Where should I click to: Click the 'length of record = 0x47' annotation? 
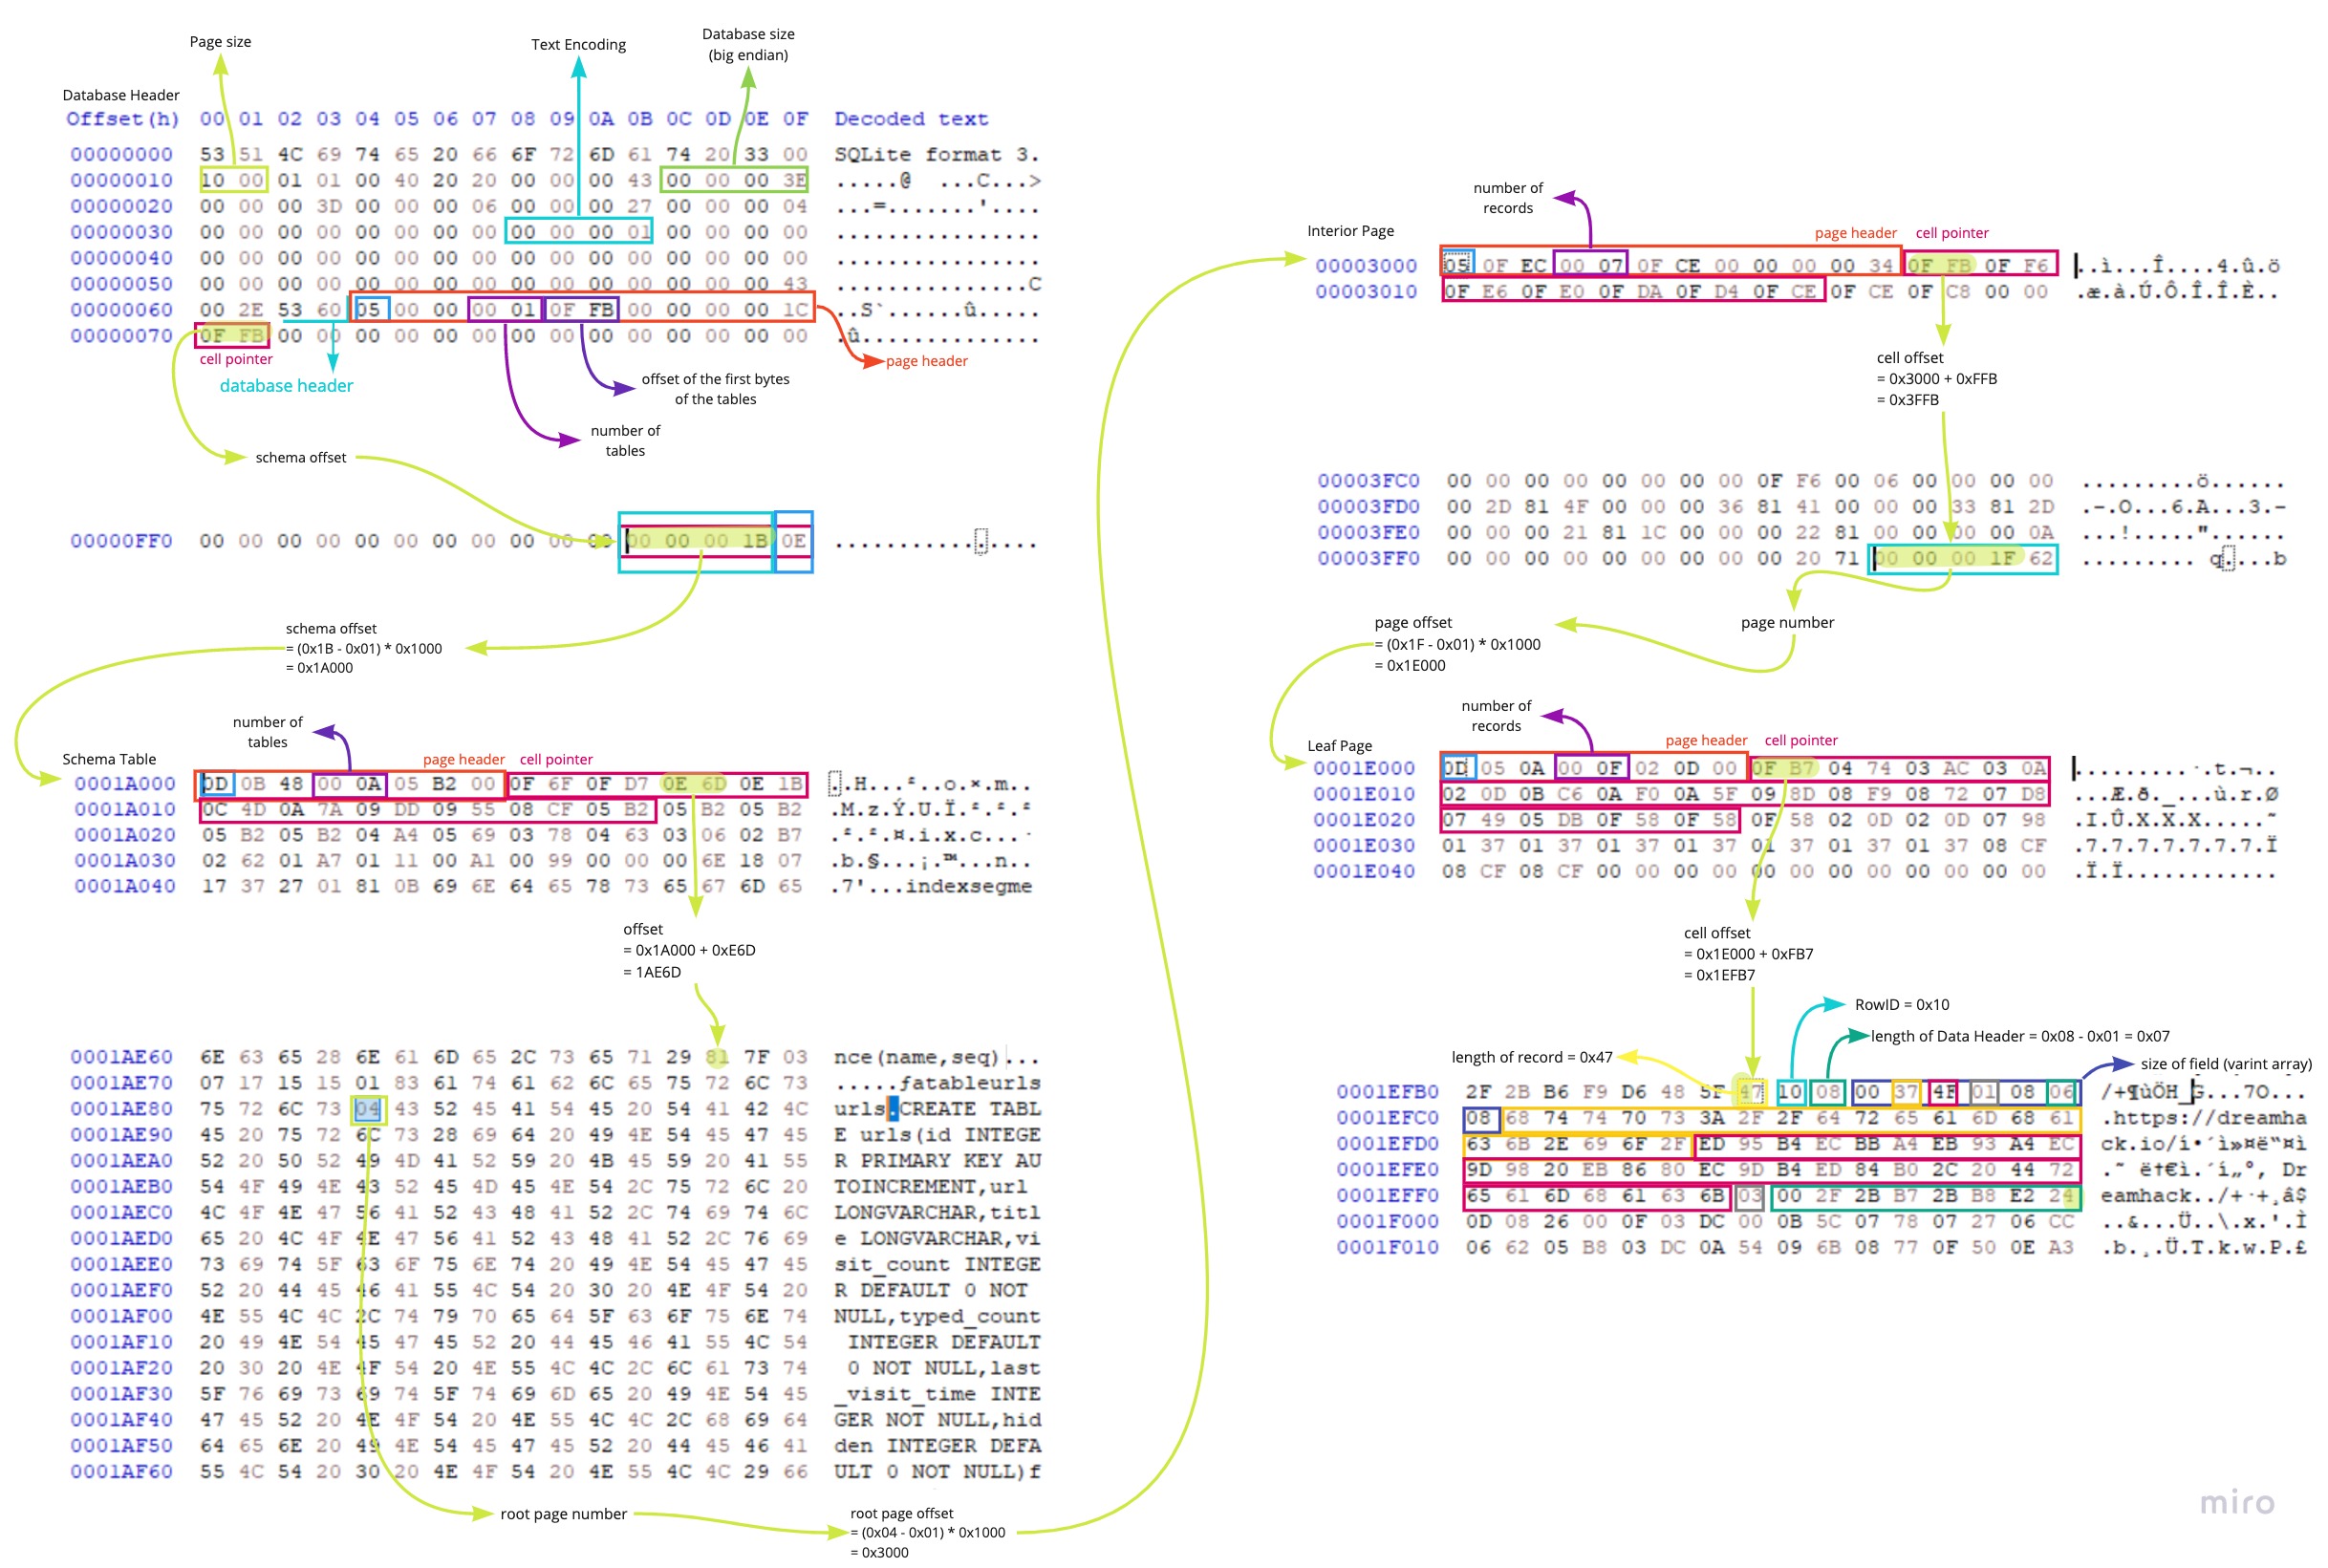pyautogui.click(x=1531, y=1057)
